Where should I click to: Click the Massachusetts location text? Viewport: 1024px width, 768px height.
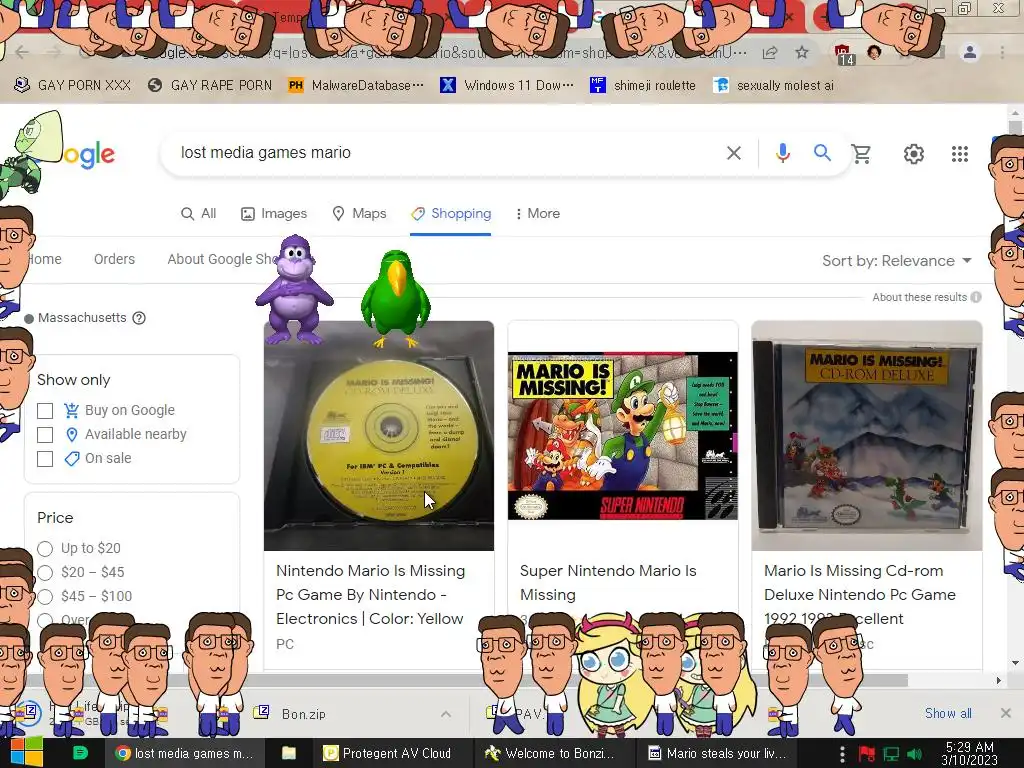tap(82, 318)
